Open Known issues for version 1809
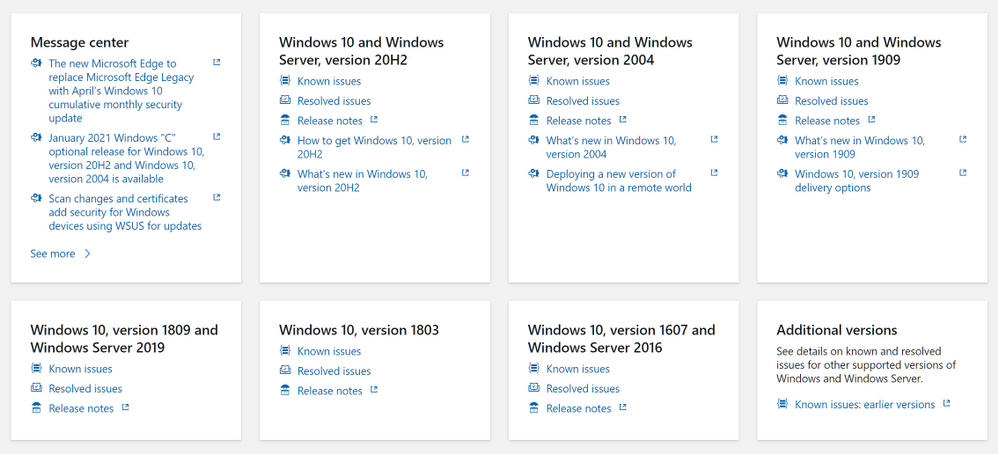This screenshot has width=998, height=454. click(x=81, y=369)
